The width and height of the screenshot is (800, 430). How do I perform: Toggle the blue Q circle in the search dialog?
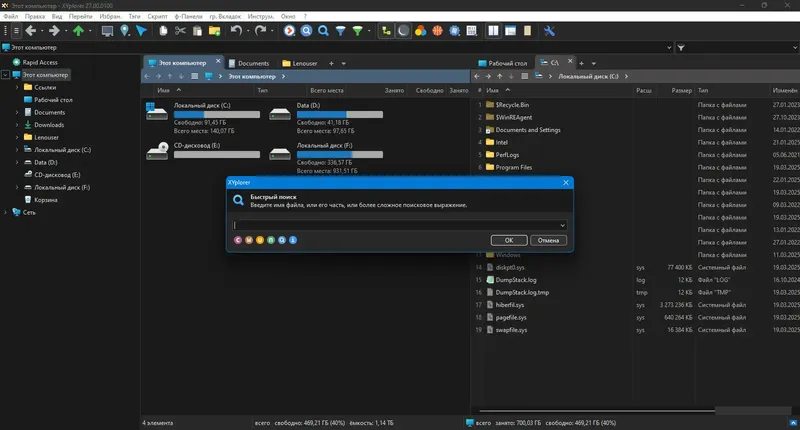click(x=282, y=240)
